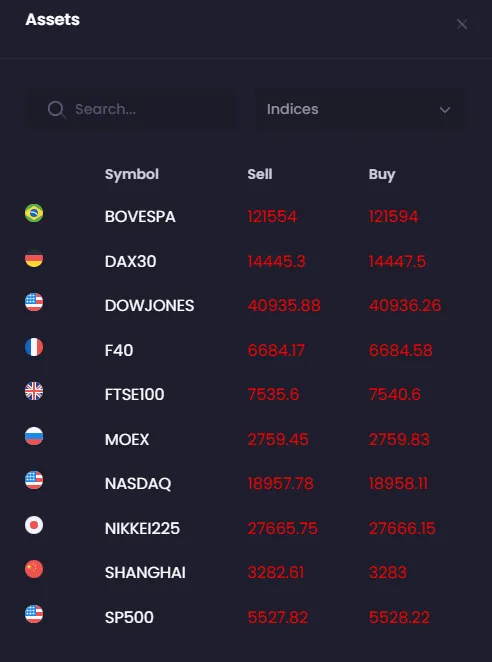Viewport: 492px width, 662px height.
Task: Click the Symbol column header
Action: [x=132, y=174]
